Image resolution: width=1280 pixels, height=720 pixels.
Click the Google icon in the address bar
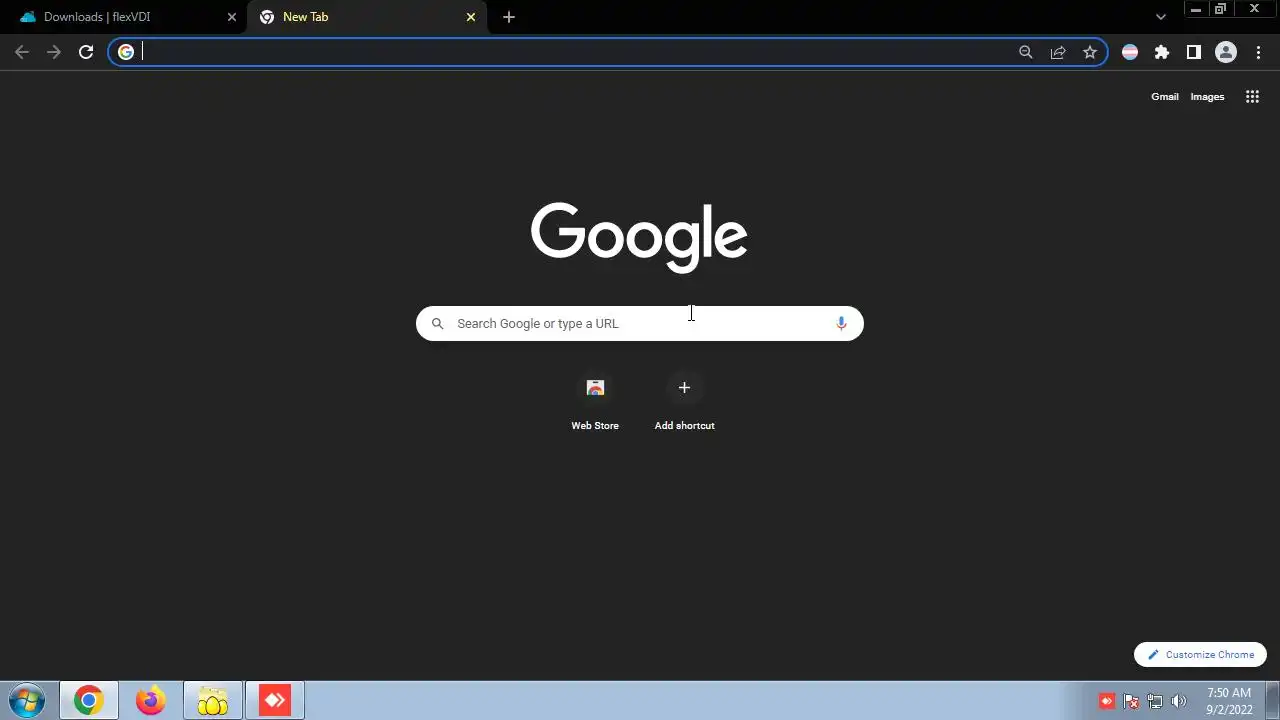point(126,52)
